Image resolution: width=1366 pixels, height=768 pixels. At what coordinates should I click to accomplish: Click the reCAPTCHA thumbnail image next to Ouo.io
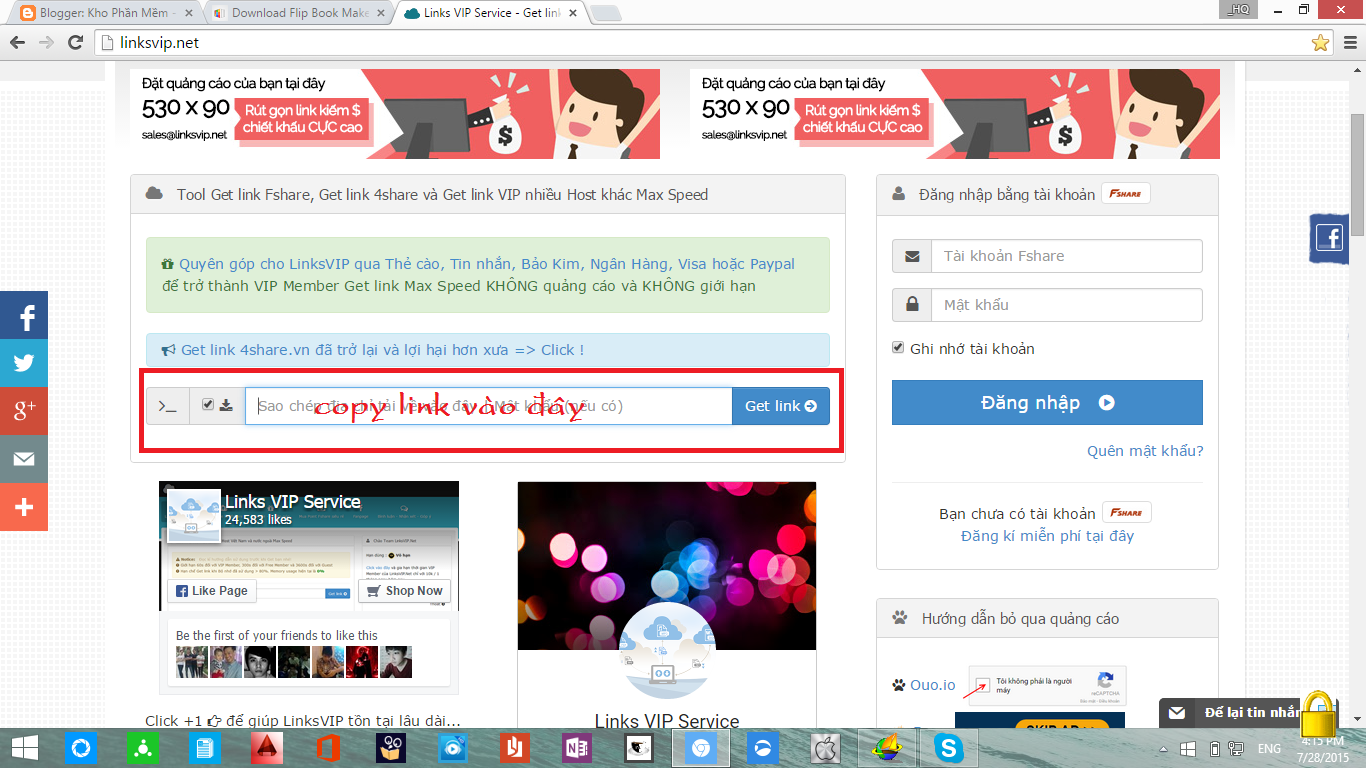tap(1047, 686)
